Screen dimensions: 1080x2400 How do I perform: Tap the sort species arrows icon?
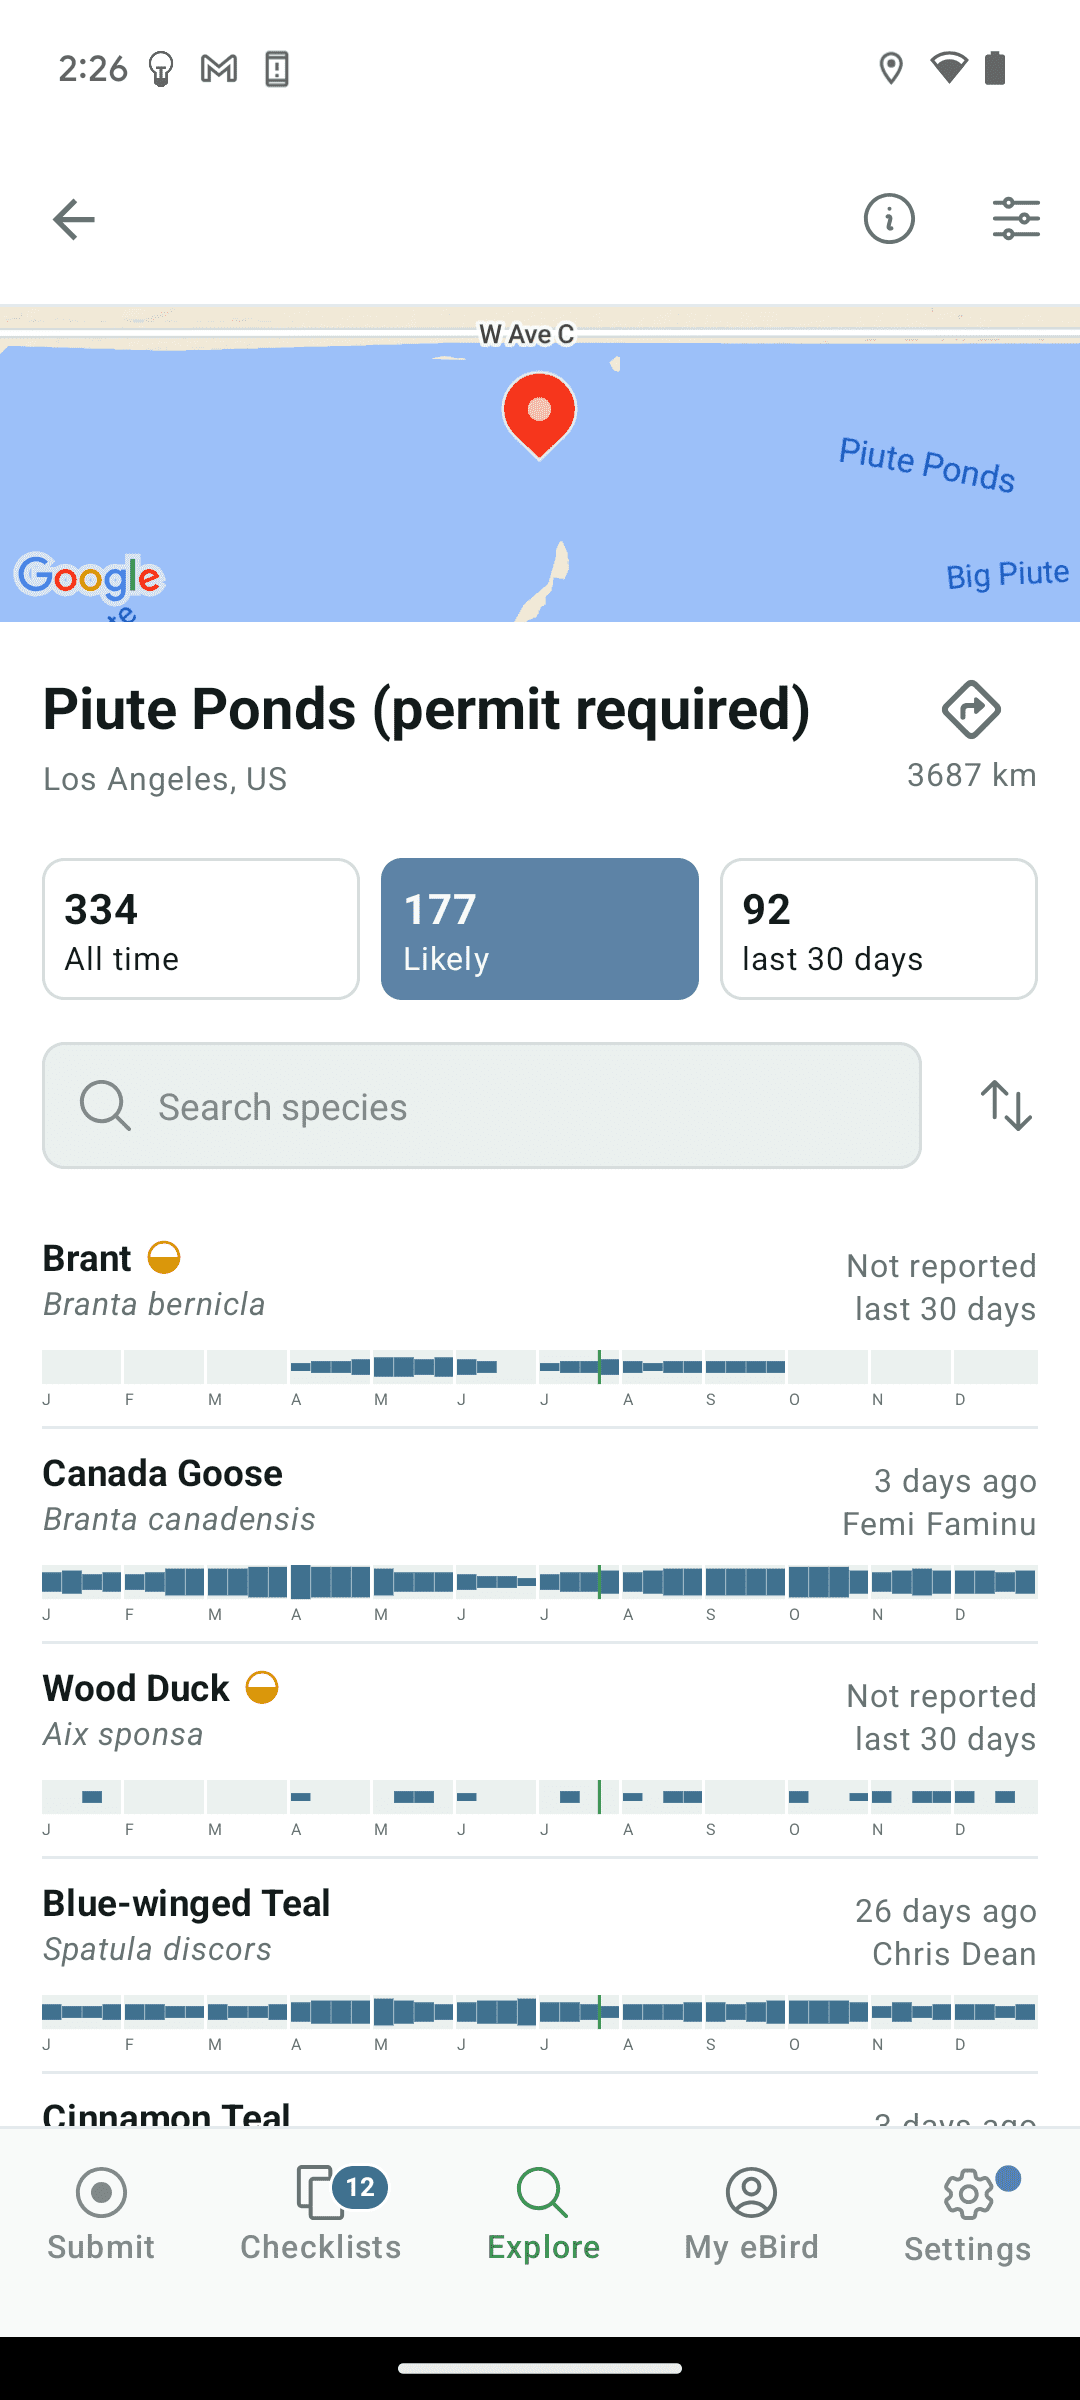pyautogui.click(x=1006, y=1105)
